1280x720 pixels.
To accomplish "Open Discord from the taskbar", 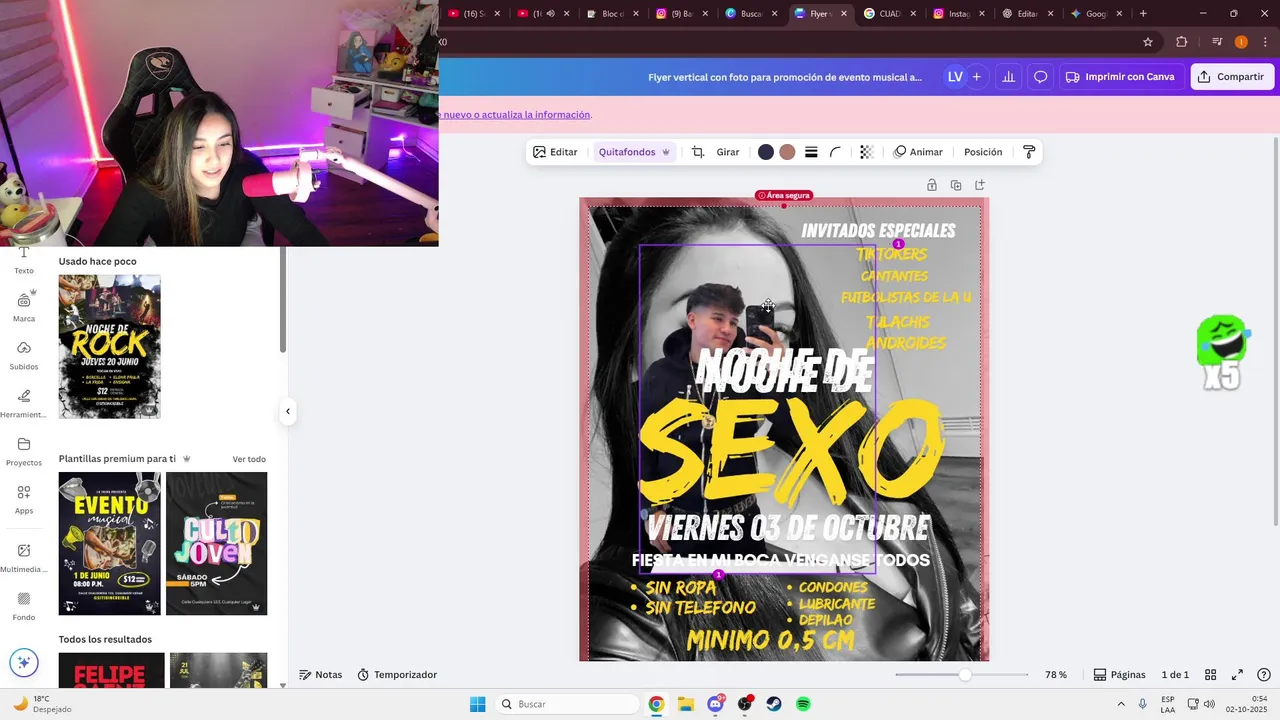I will tap(715, 704).
